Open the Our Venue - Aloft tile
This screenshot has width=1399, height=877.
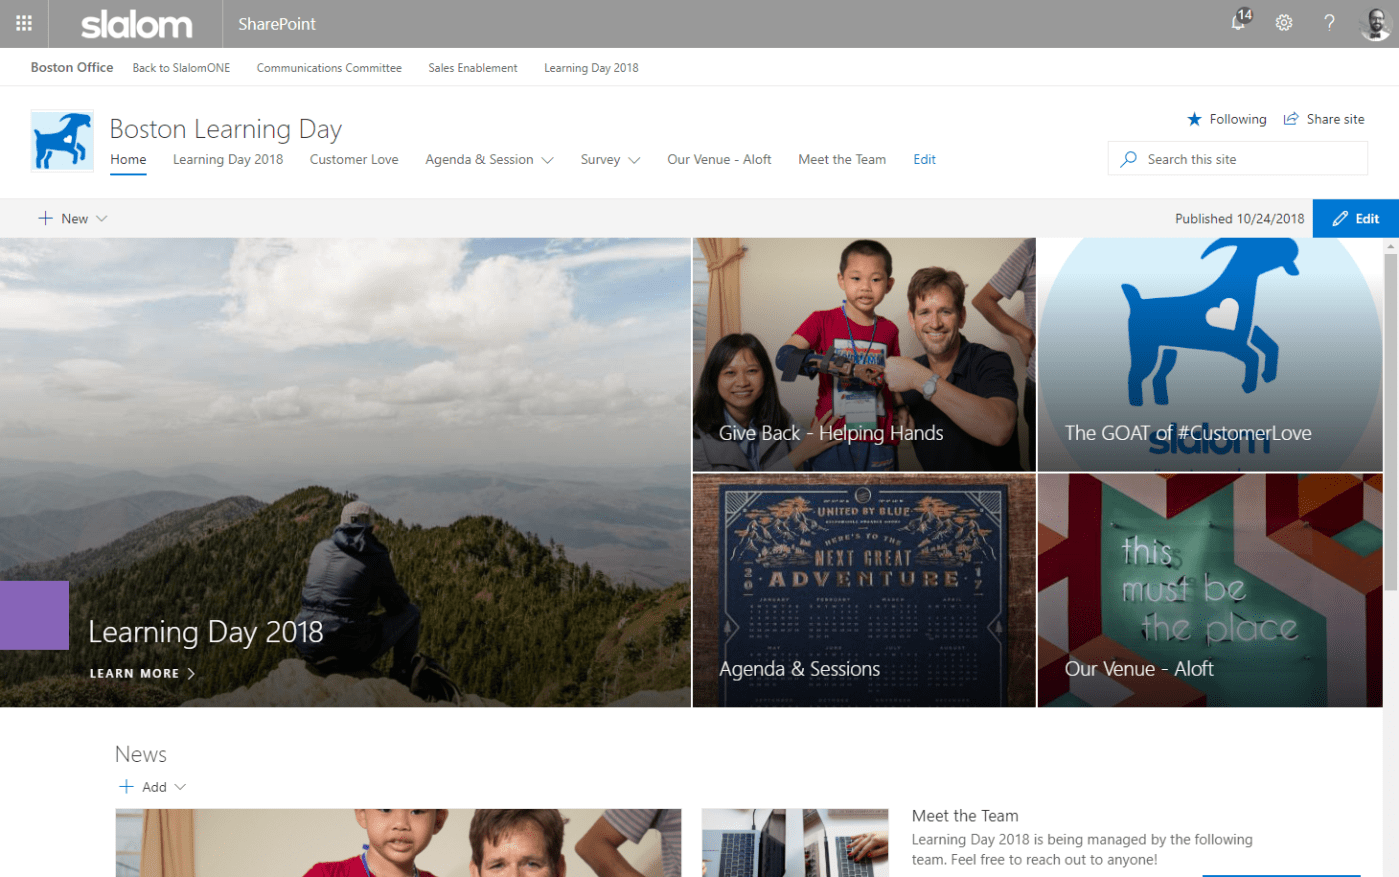click(x=1209, y=590)
